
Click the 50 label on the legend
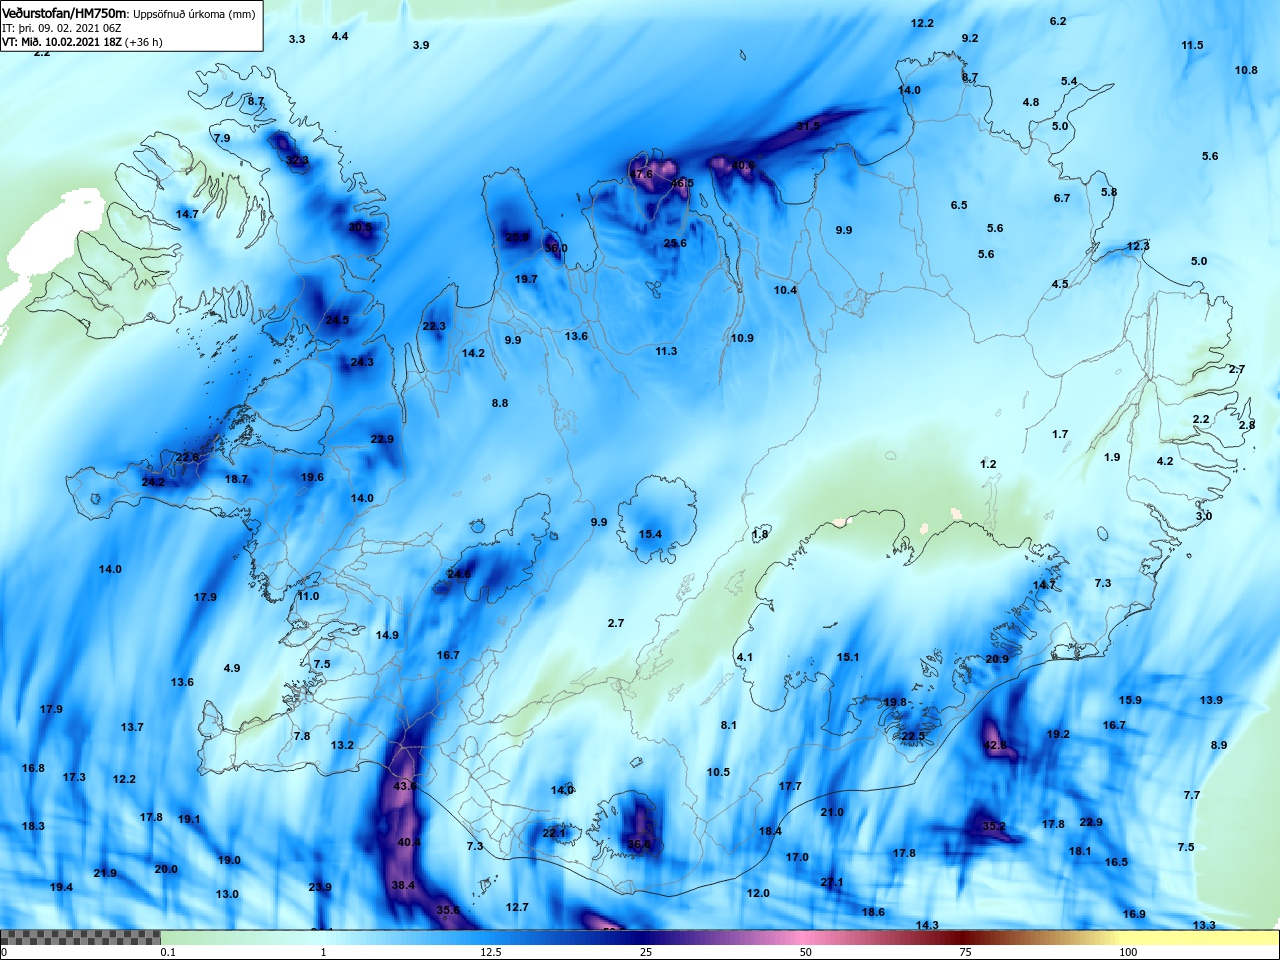click(805, 952)
